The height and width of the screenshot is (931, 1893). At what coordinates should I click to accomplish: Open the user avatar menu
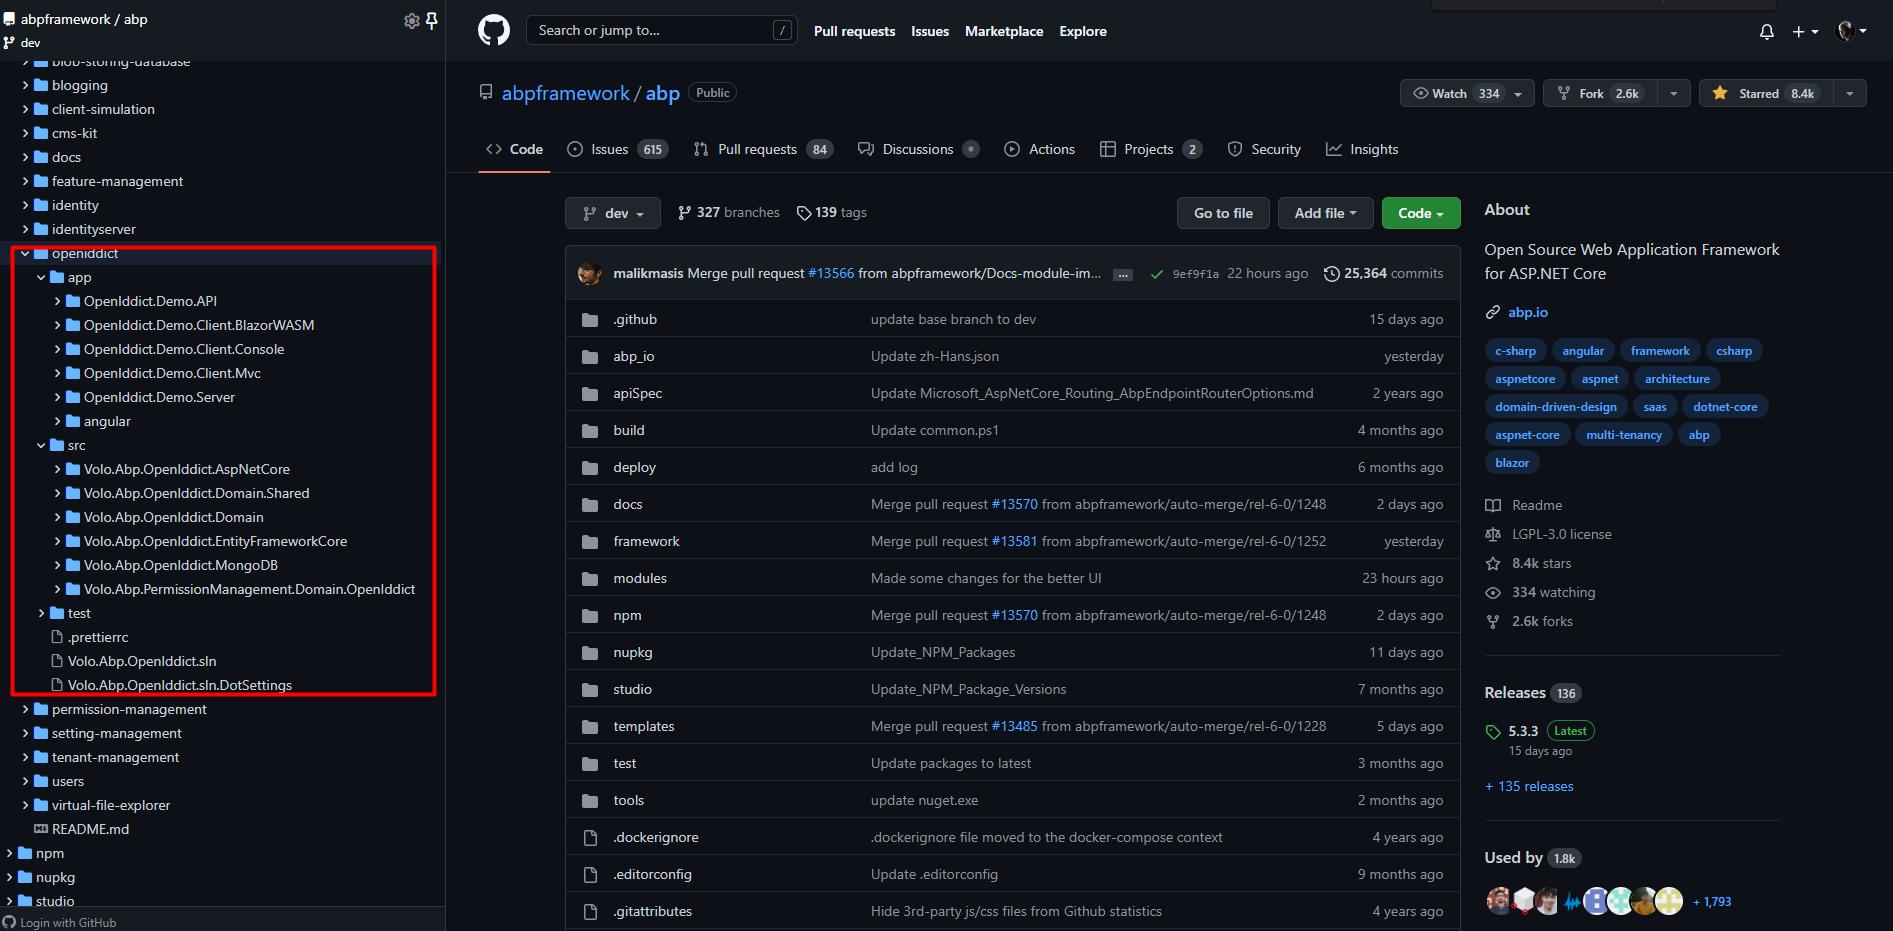[x=1852, y=31]
